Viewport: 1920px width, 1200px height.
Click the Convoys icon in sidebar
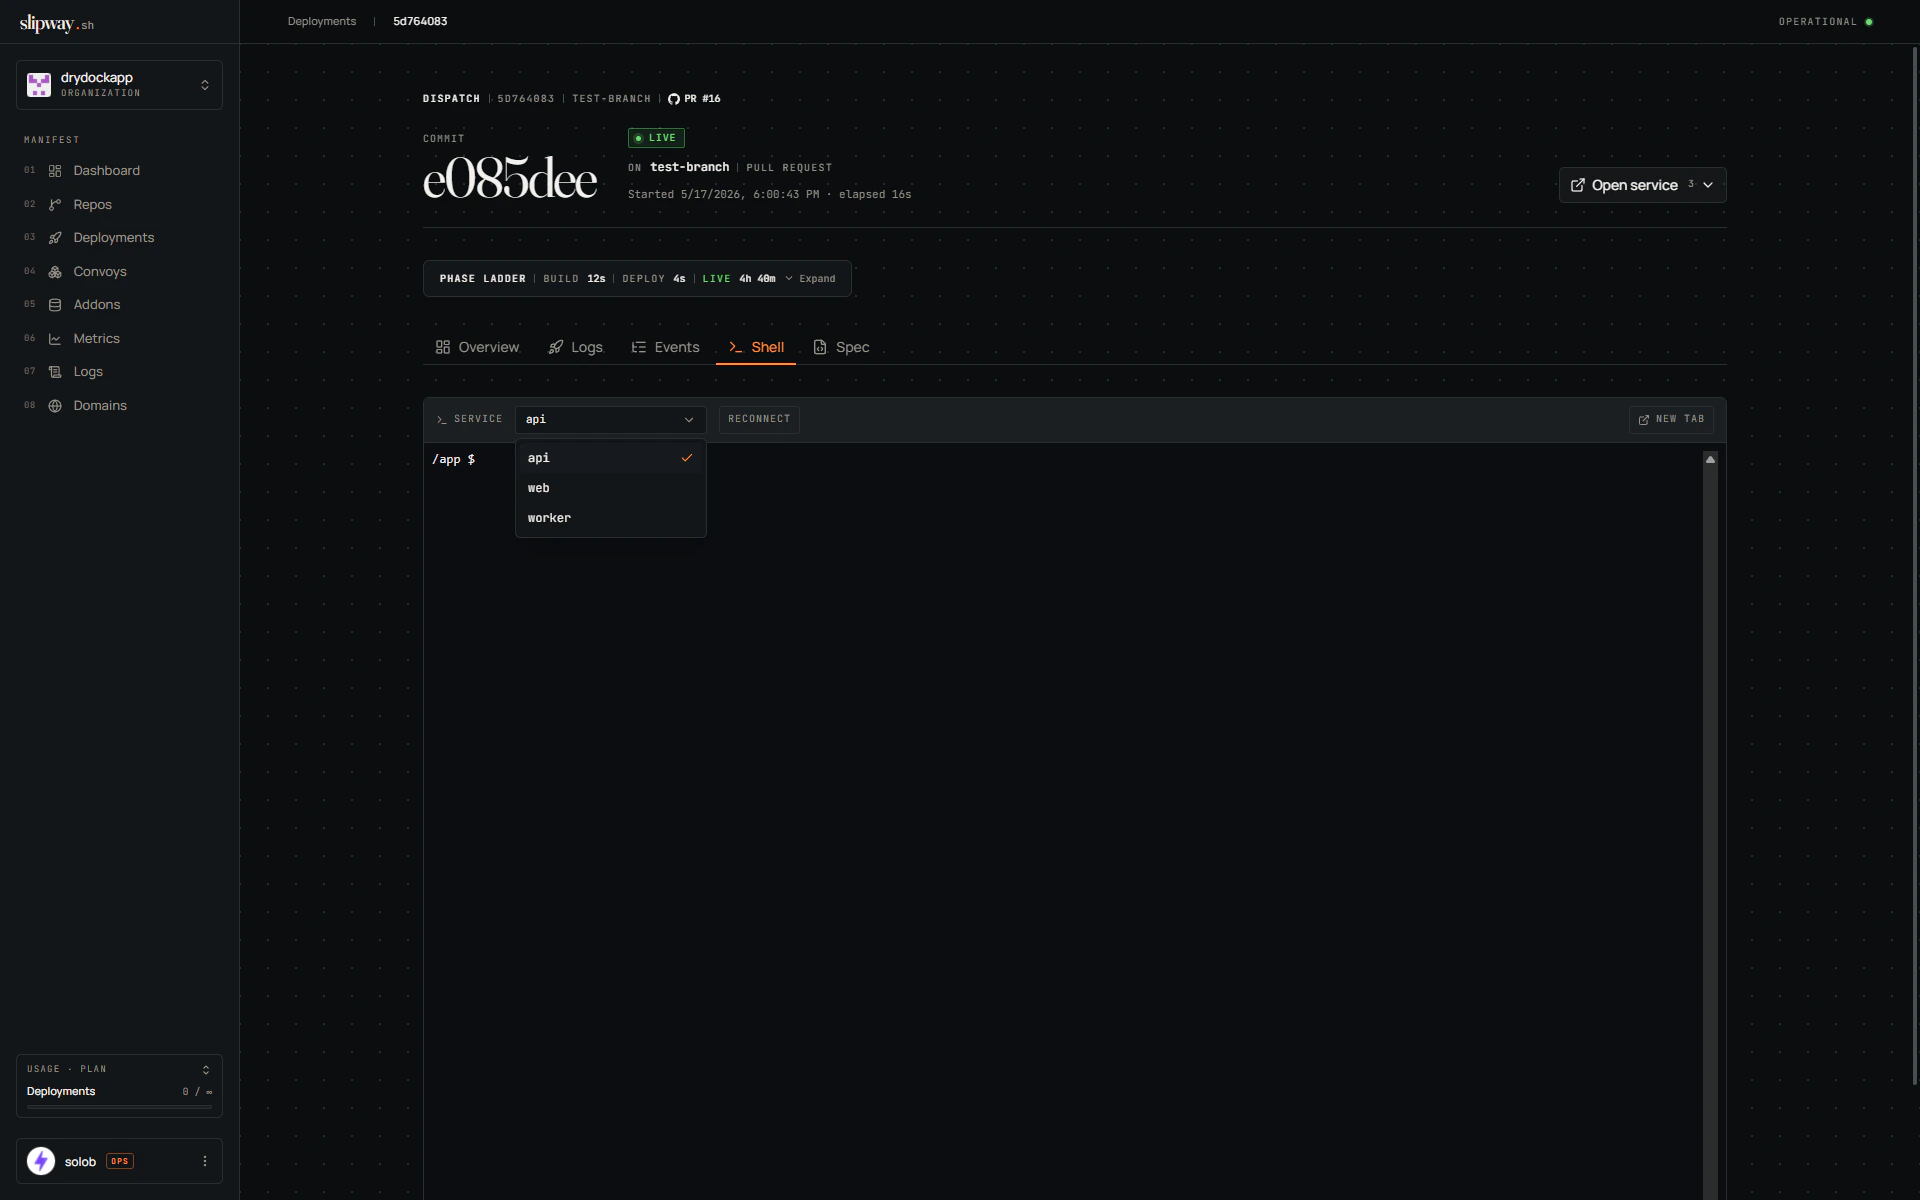(x=55, y=272)
